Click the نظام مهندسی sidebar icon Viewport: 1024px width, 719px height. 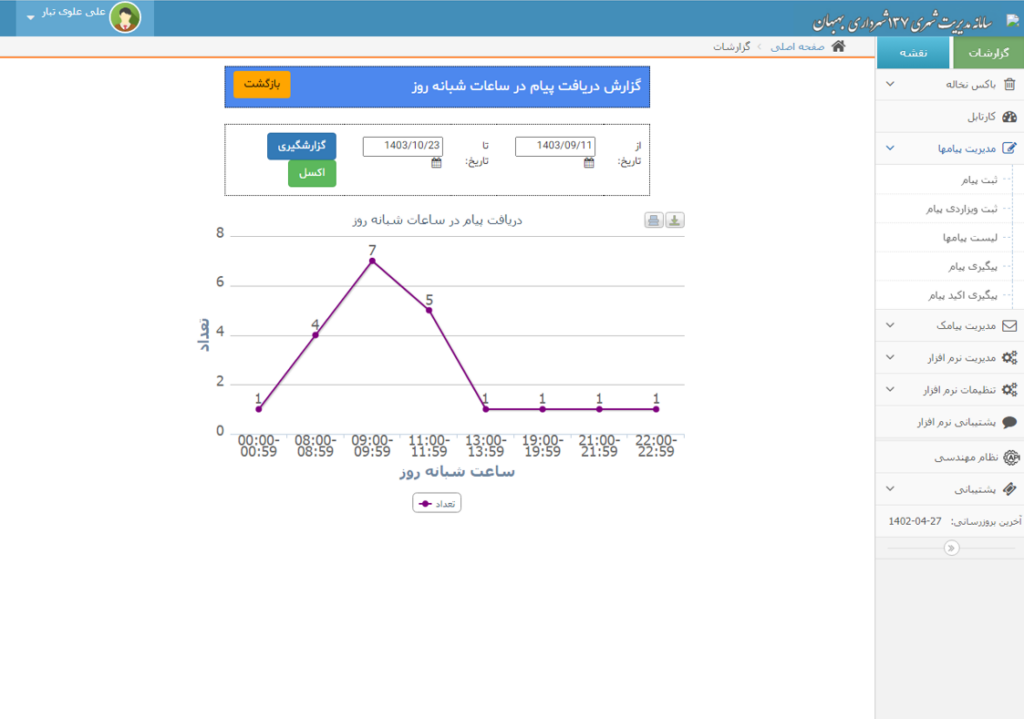(x=1010, y=458)
